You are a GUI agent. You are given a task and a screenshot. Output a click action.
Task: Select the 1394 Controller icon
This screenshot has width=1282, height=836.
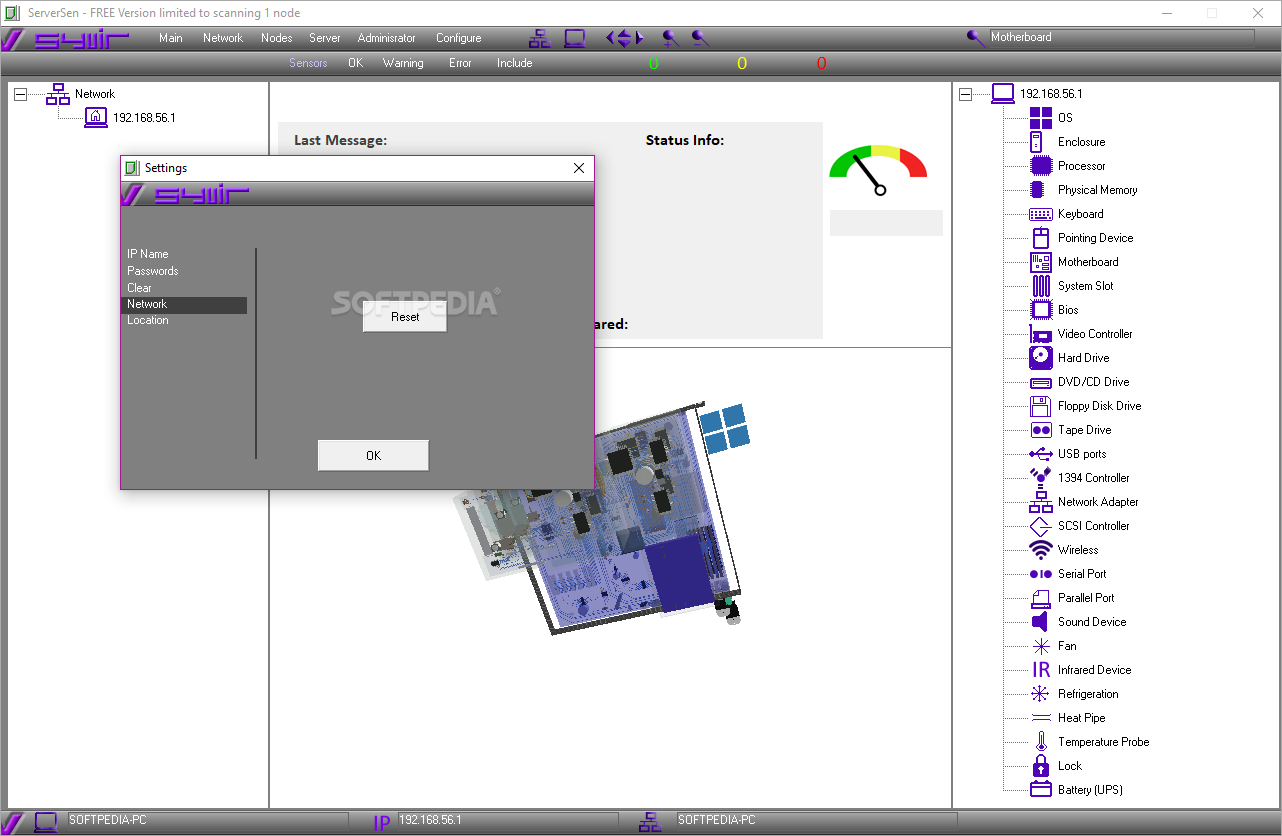(x=1041, y=478)
